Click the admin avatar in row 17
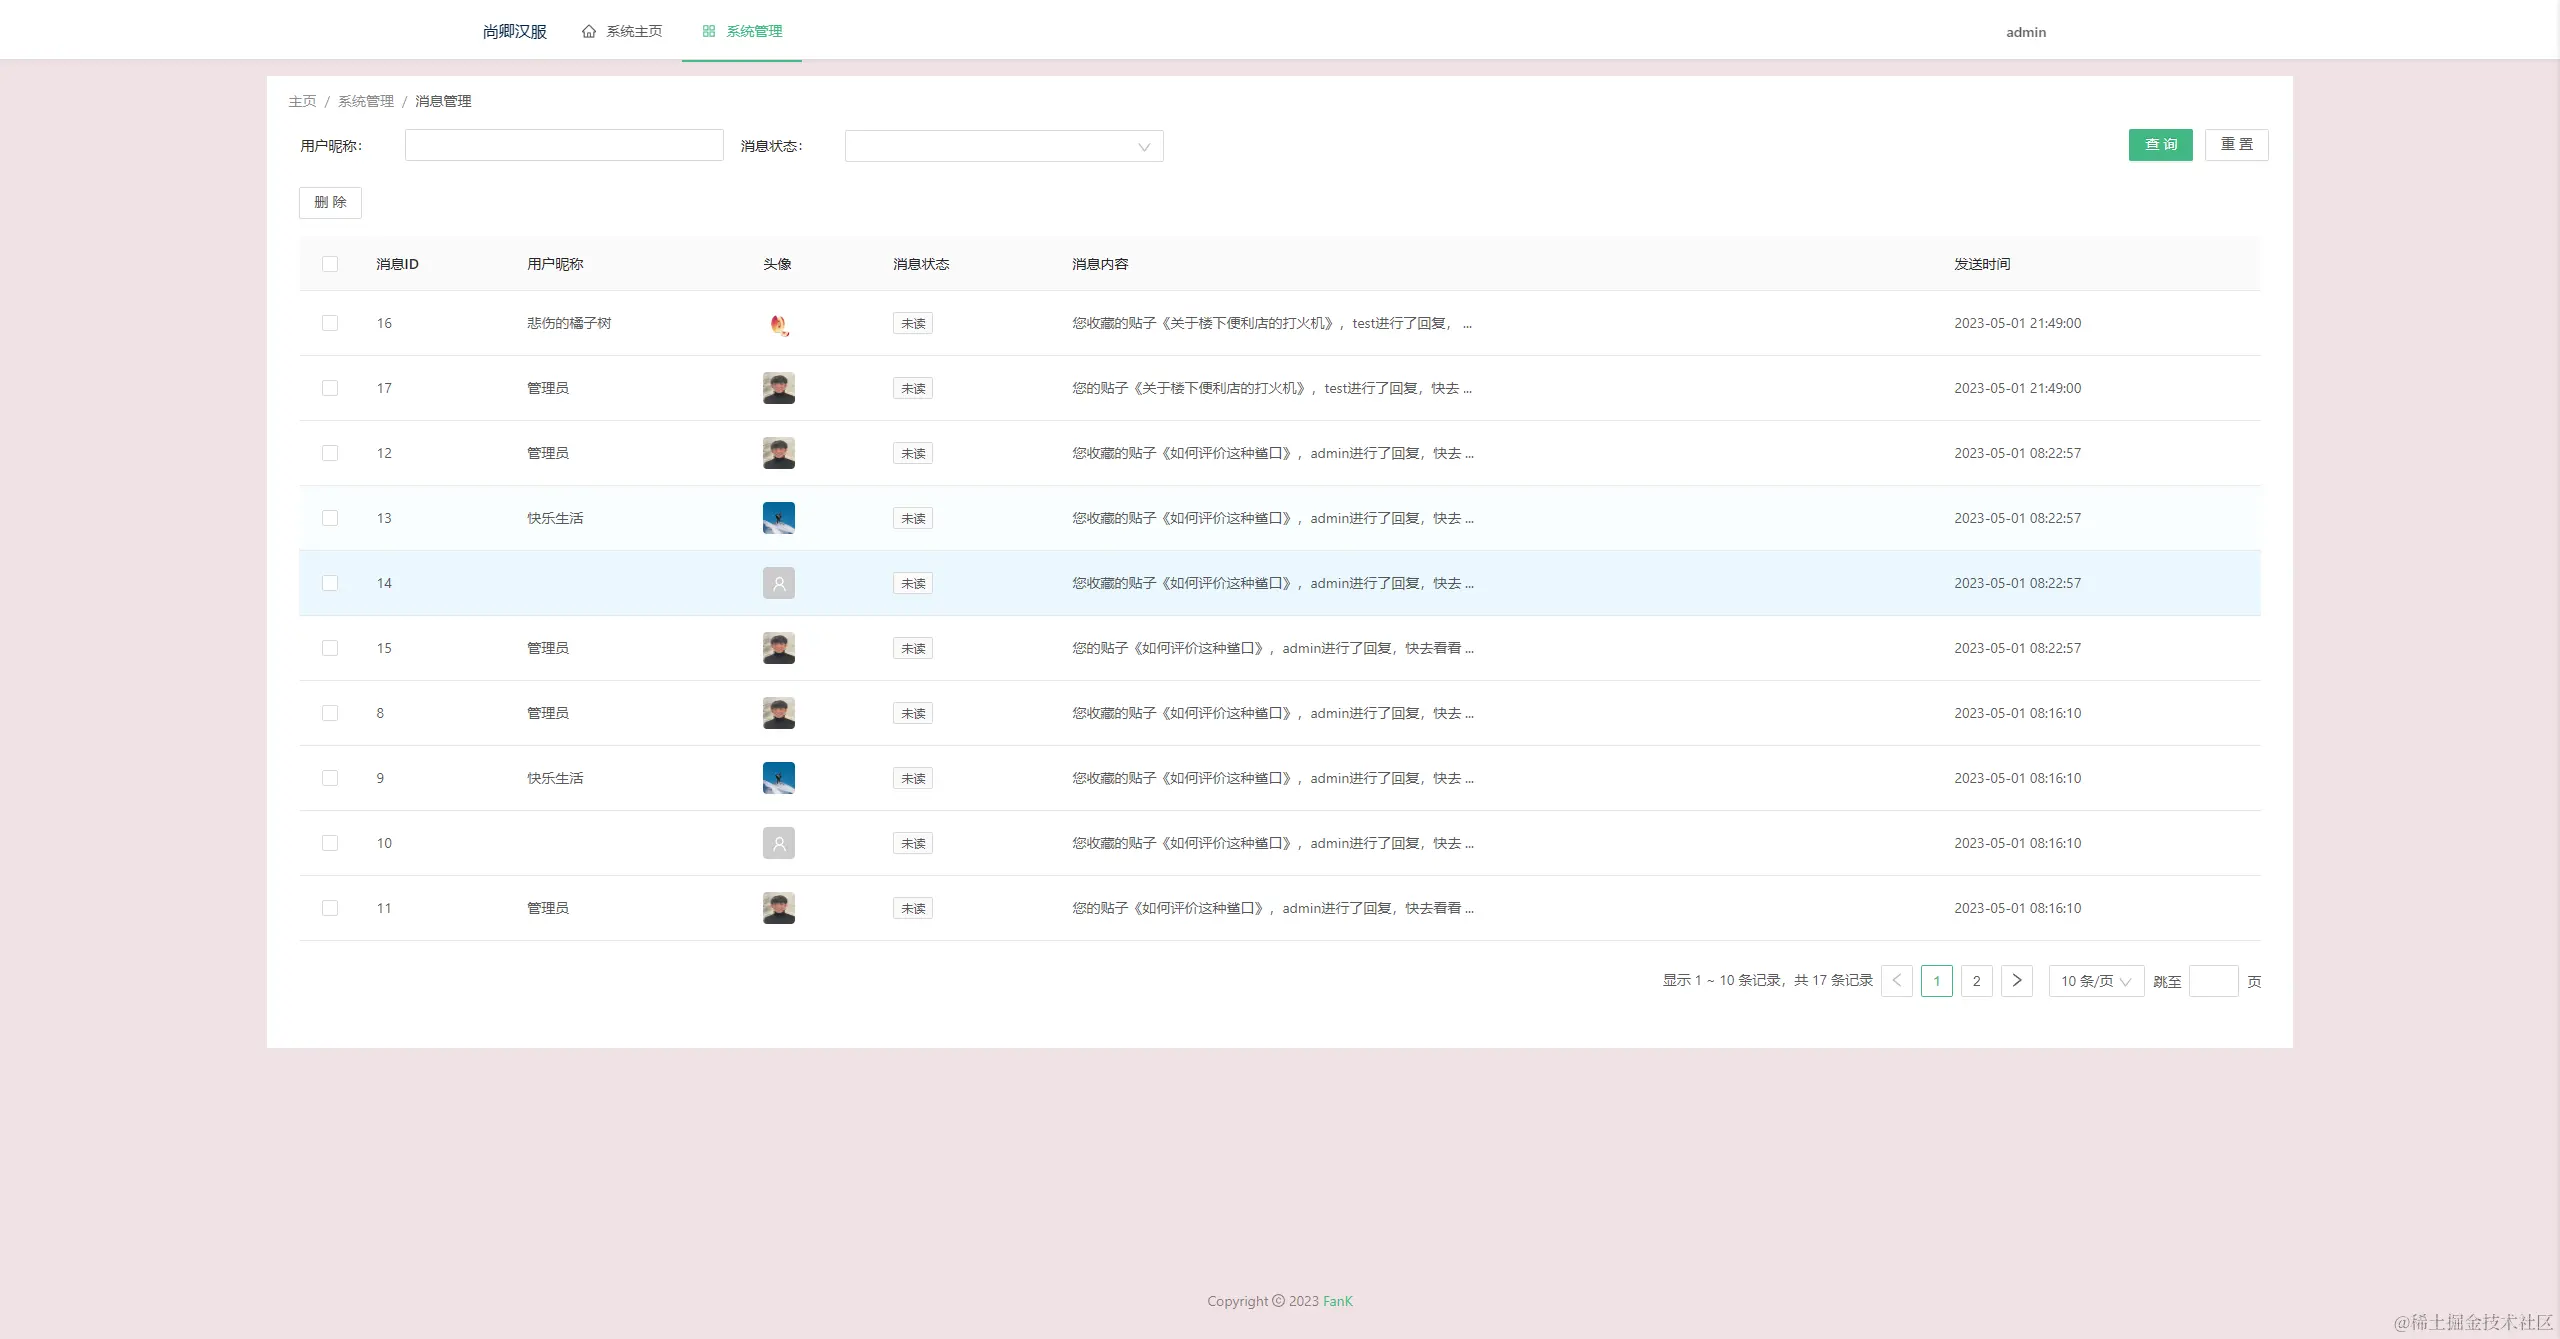This screenshot has height=1339, width=2560. pos(778,388)
